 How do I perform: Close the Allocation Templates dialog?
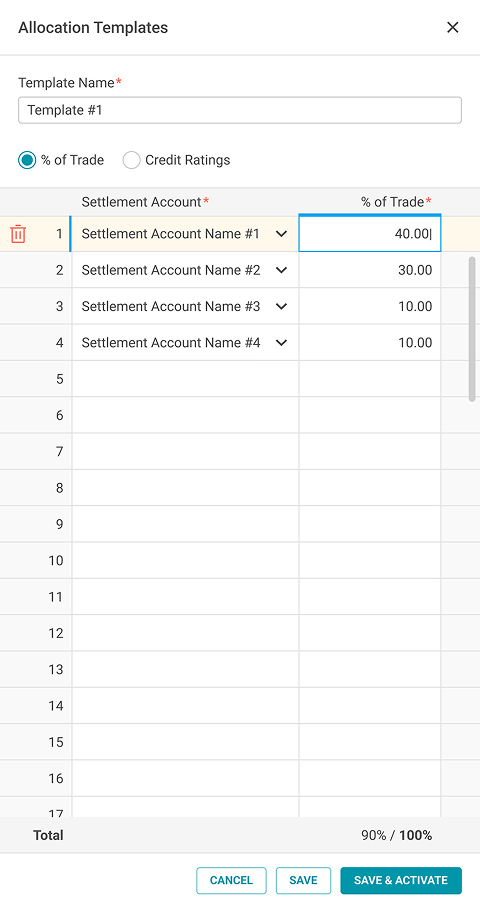point(453,27)
